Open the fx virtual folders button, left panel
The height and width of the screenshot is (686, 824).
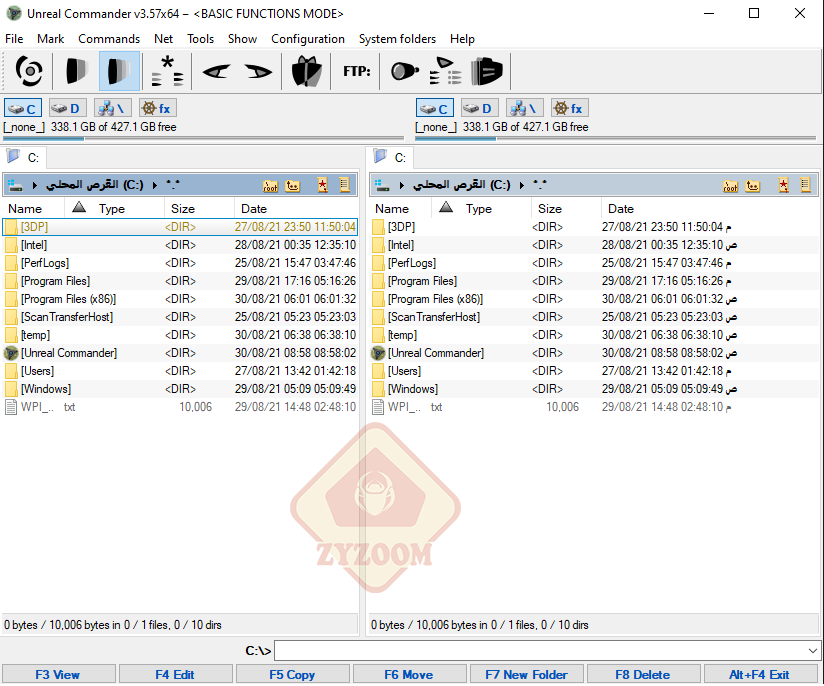tap(158, 108)
